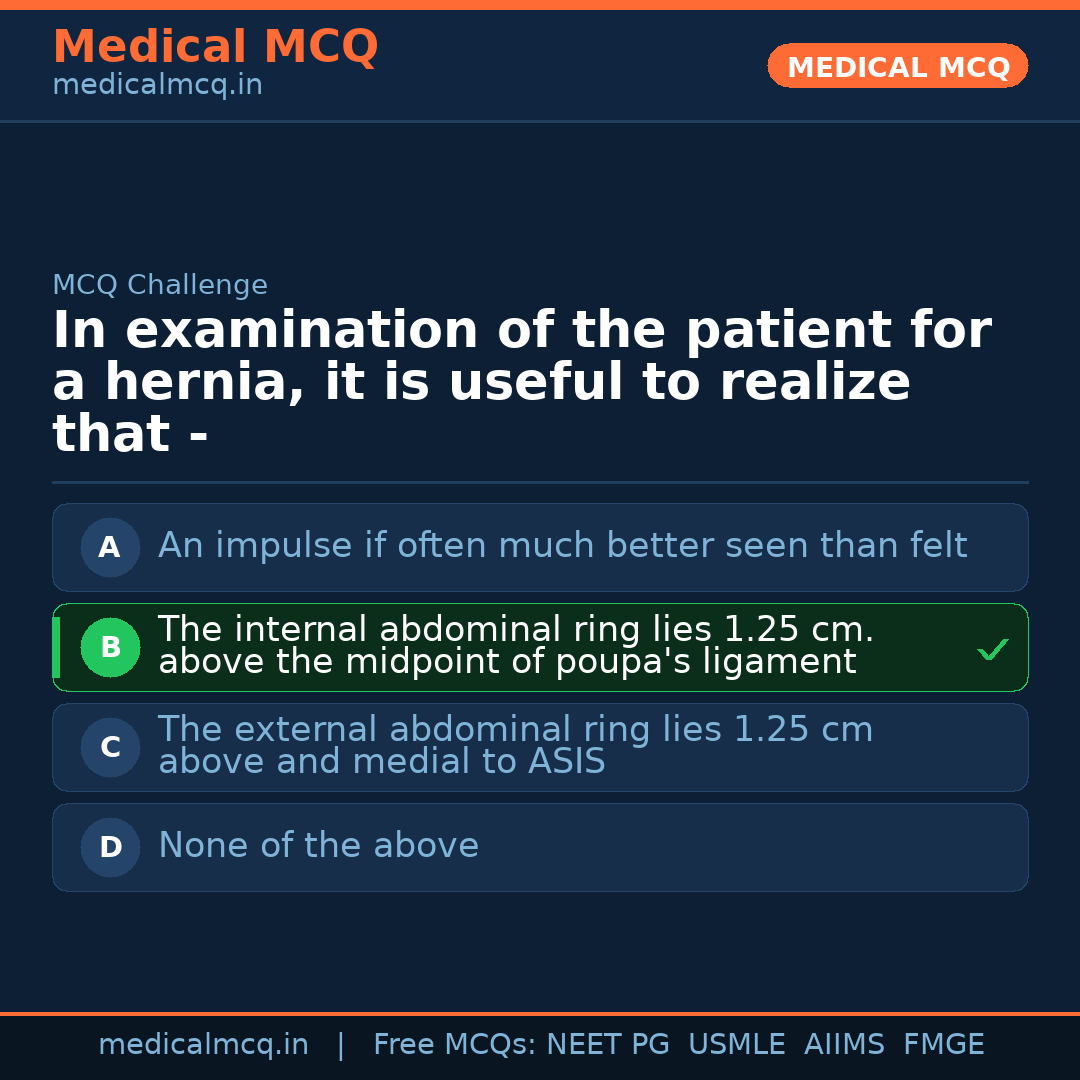Click the hernia examination question heading

[x=520, y=382]
